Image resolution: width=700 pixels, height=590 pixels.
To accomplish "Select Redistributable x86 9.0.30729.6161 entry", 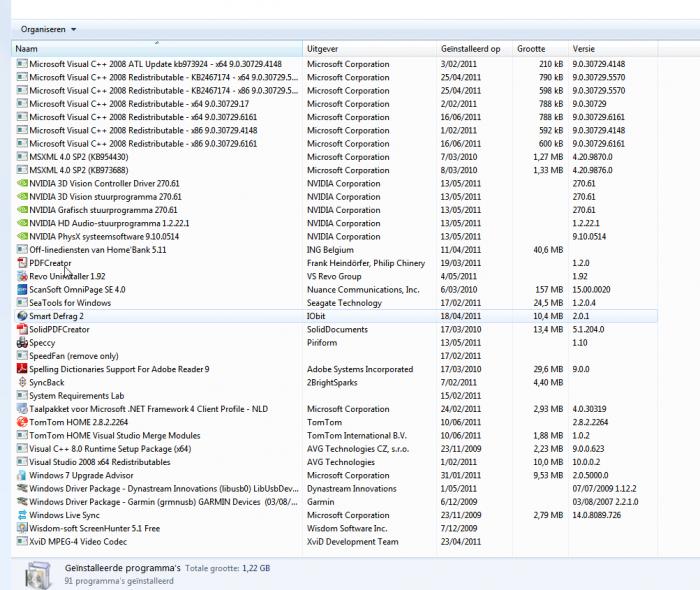I will click(x=336, y=144).
